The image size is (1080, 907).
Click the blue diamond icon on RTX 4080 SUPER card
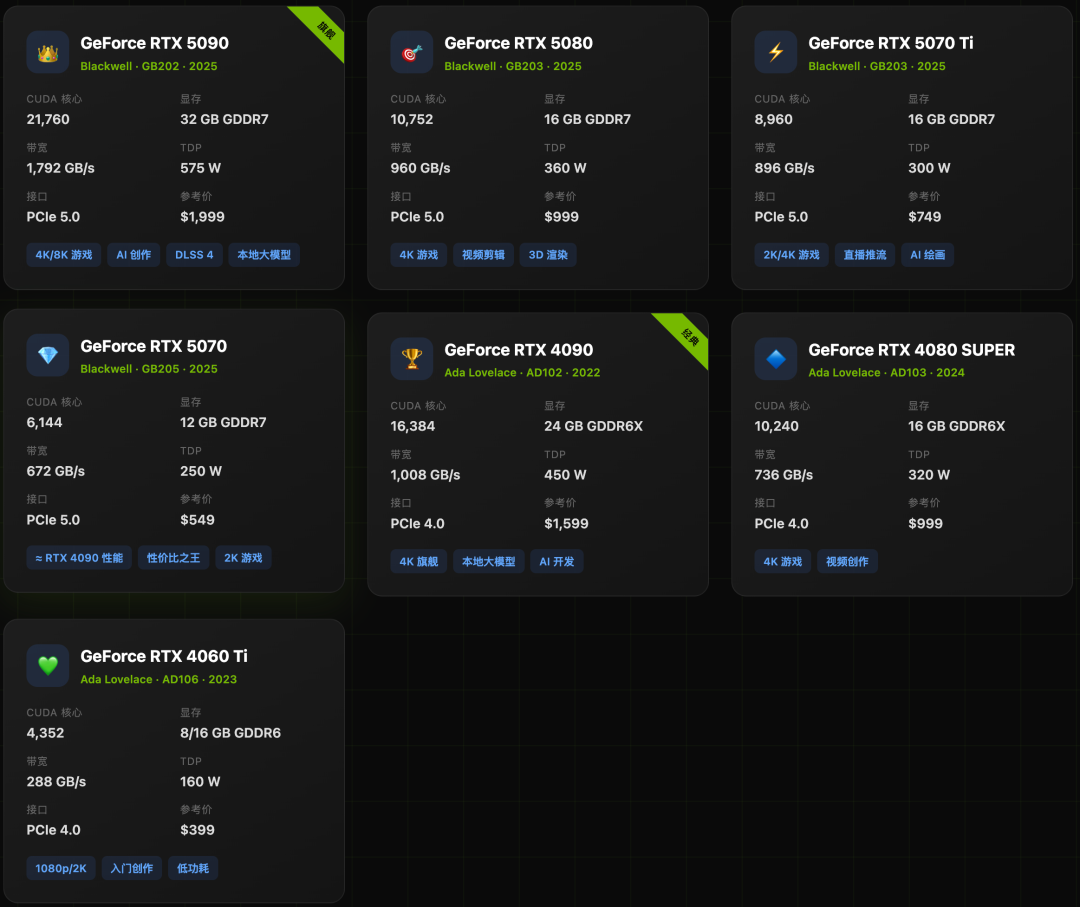coord(774,360)
